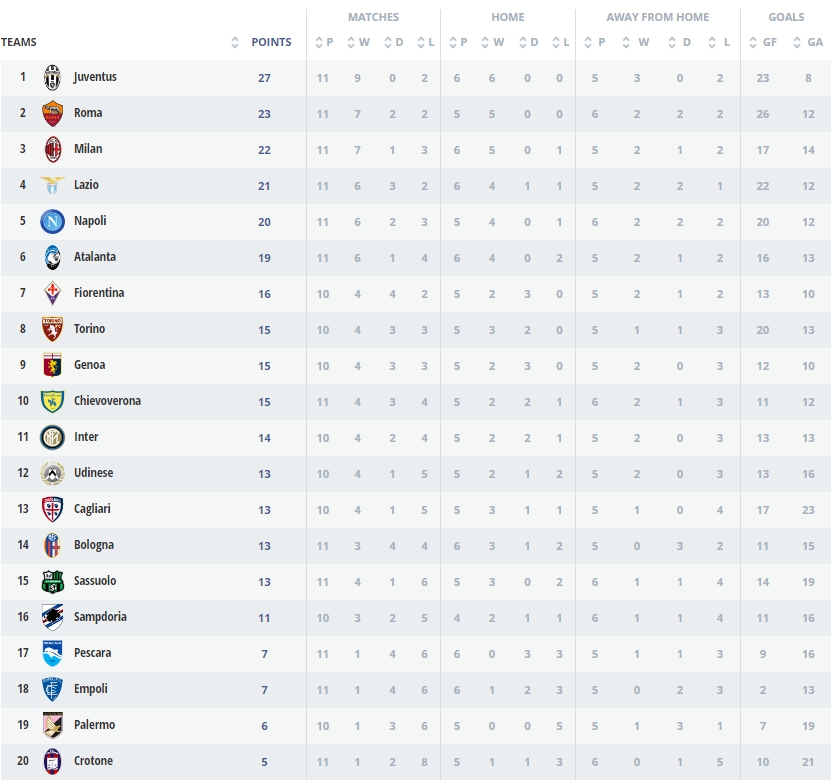Click the Palermo club badge

(52, 726)
